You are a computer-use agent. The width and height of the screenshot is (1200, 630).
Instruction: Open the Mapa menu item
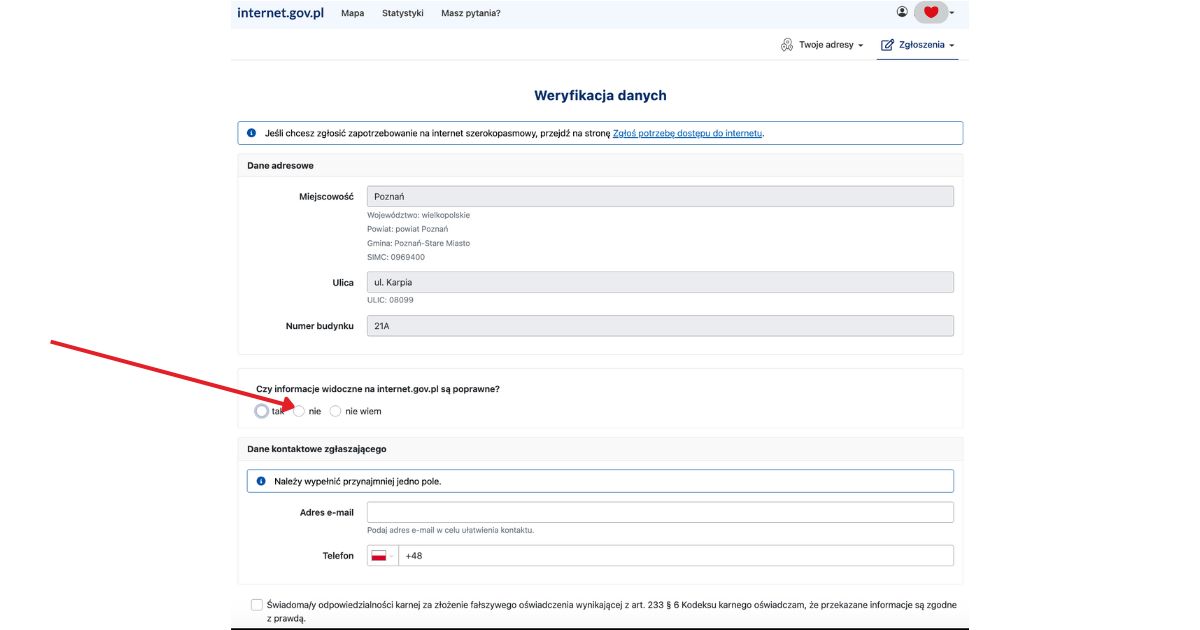pyautogui.click(x=352, y=13)
